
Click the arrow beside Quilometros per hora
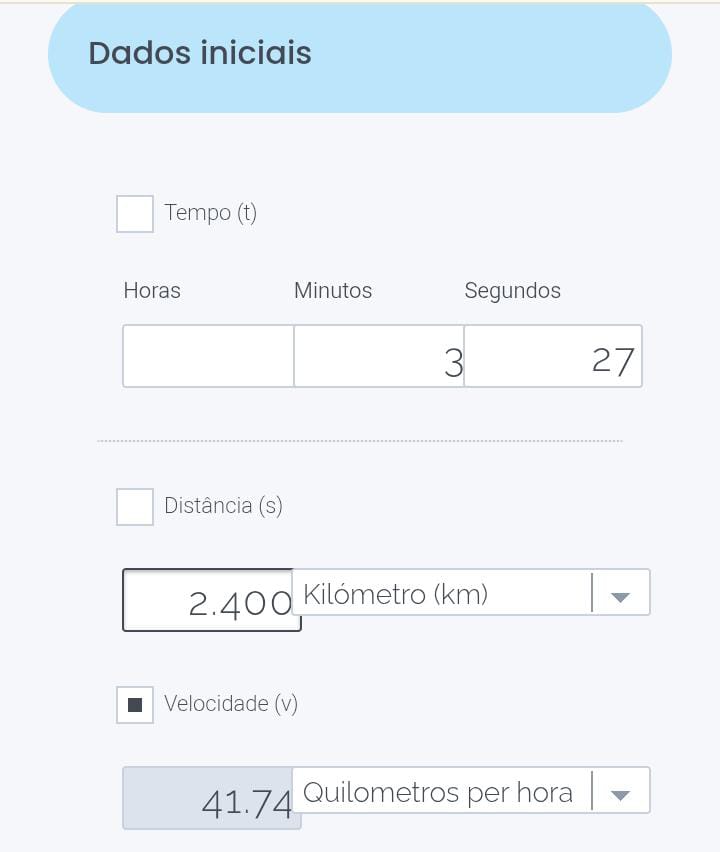(620, 793)
